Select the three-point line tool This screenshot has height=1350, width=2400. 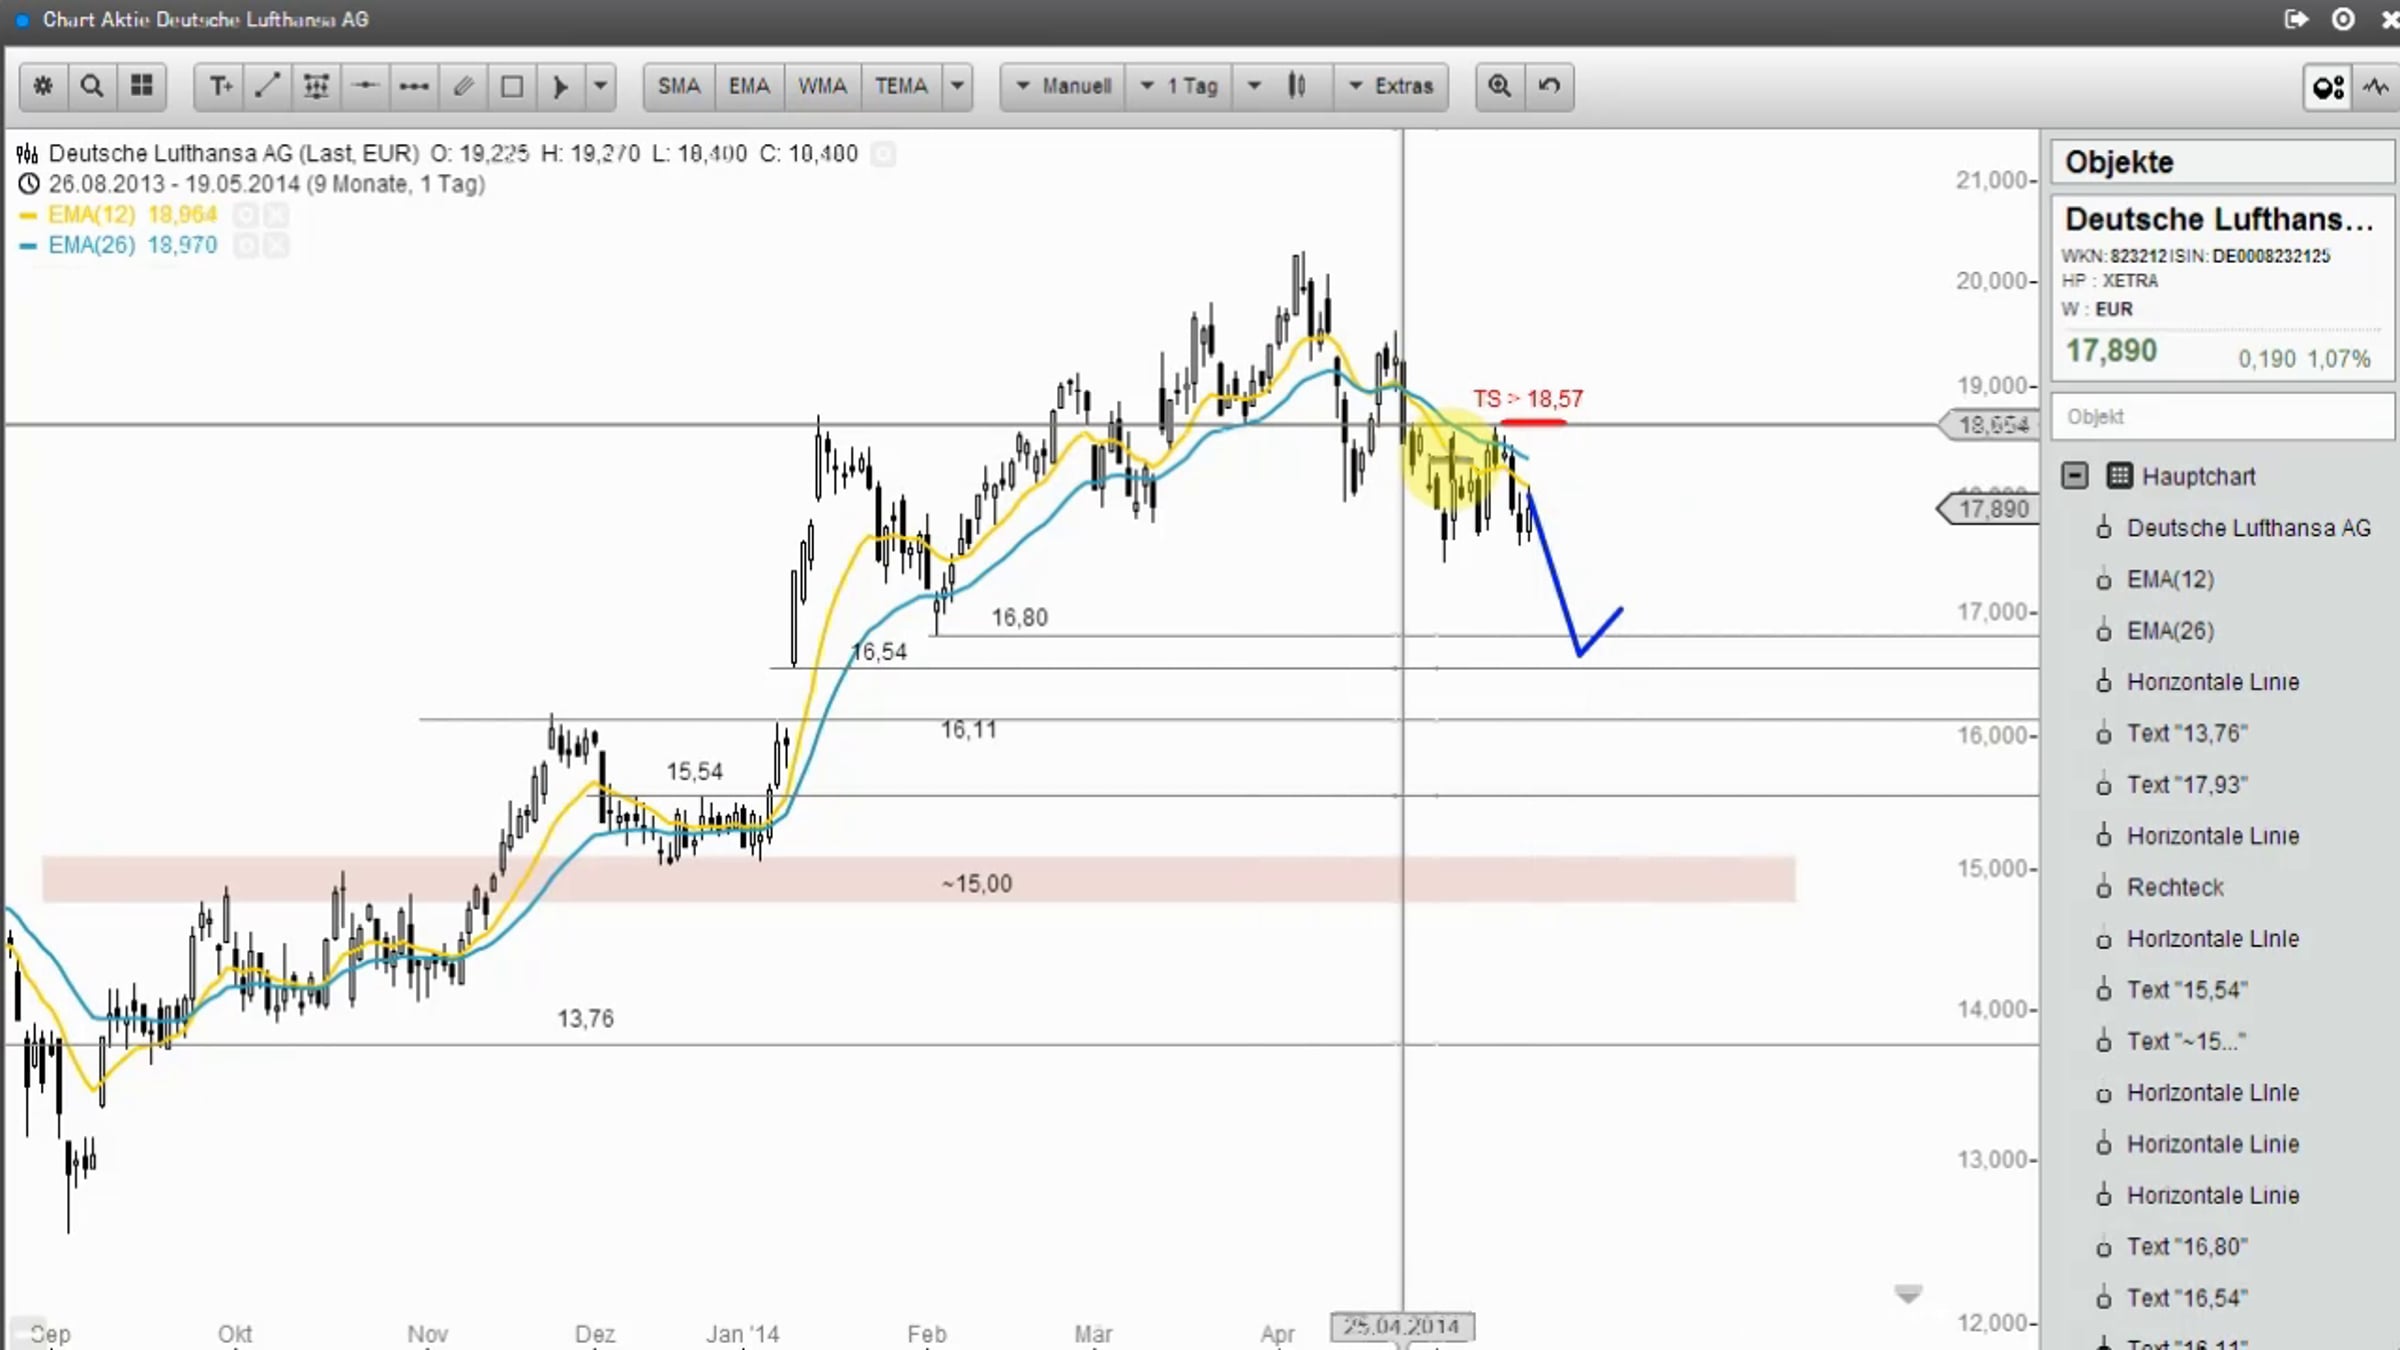[x=414, y=86]
